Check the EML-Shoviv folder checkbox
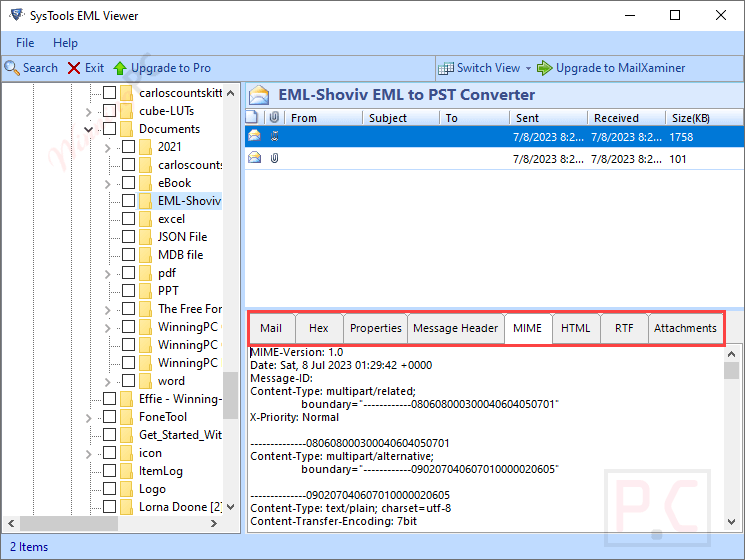The width and height of the screenshot is (745, 560). pyautogui.click(x=129, y=201)
